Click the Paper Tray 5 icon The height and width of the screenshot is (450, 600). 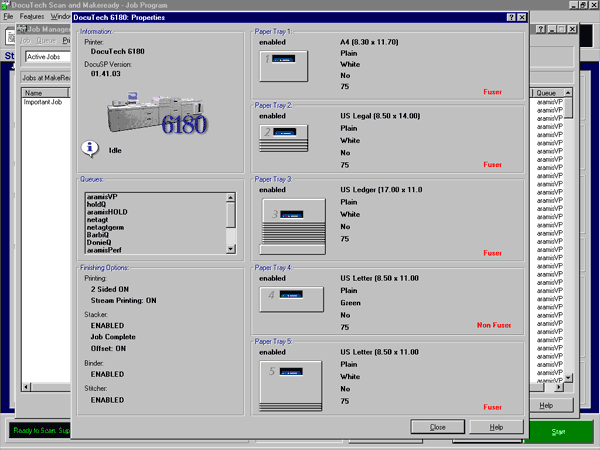point(291,386)
